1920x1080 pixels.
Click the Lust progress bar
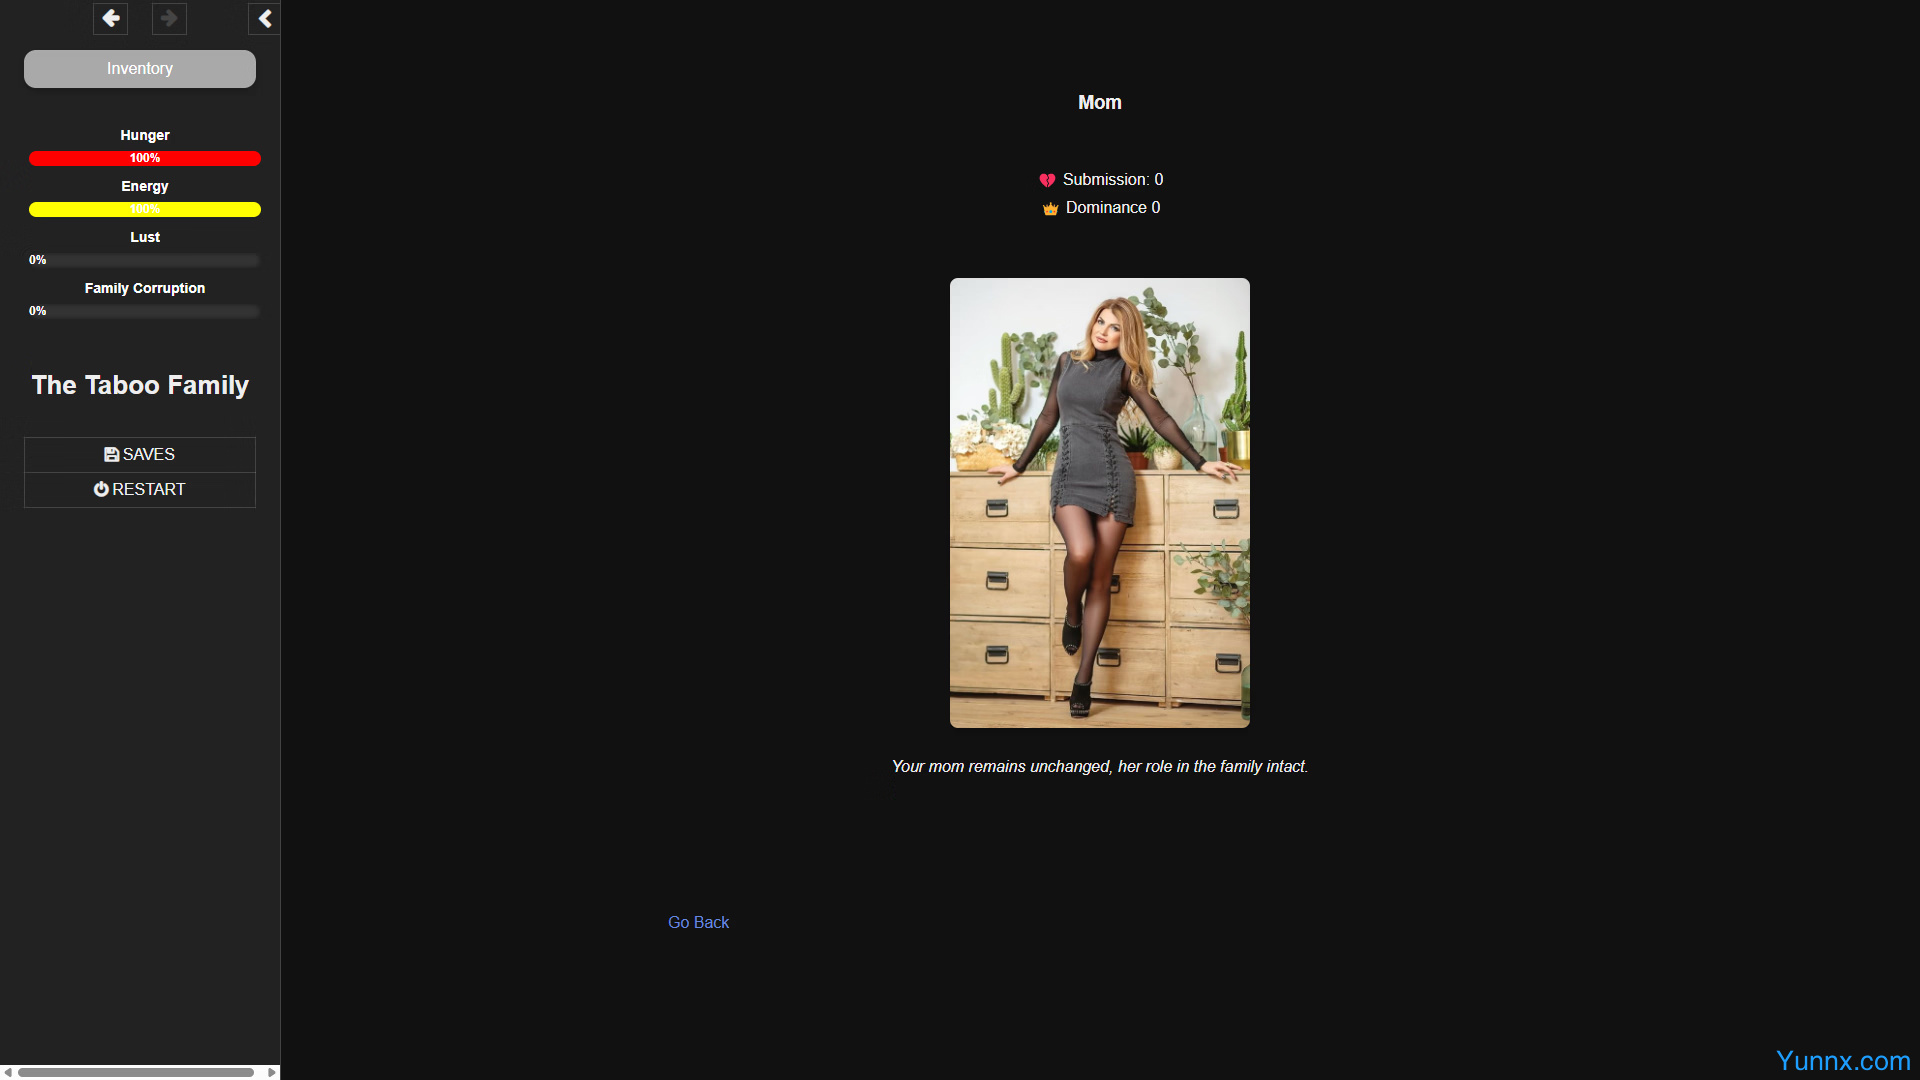tap(145, 260)
